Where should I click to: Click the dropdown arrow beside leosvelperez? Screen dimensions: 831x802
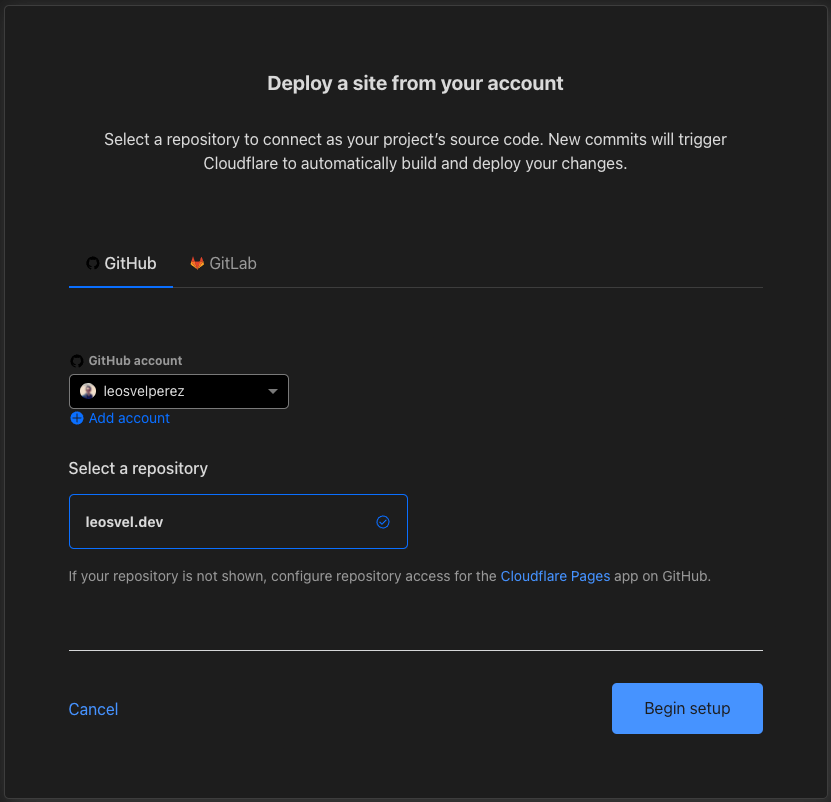pos(272,391)
